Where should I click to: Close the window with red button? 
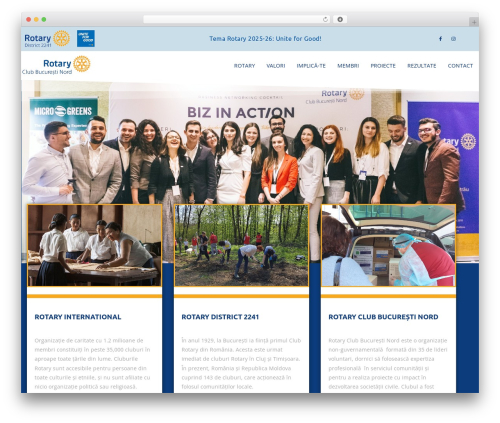29,20
